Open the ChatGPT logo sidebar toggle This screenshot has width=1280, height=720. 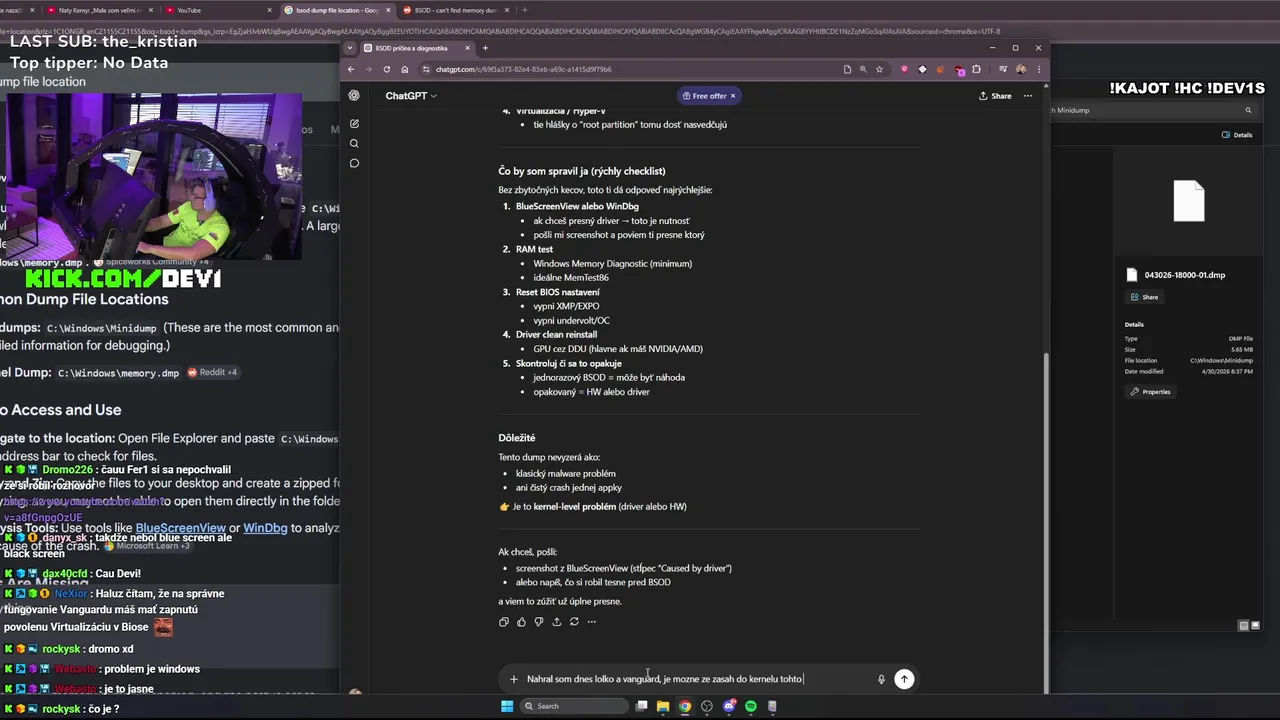pos(354,96)
